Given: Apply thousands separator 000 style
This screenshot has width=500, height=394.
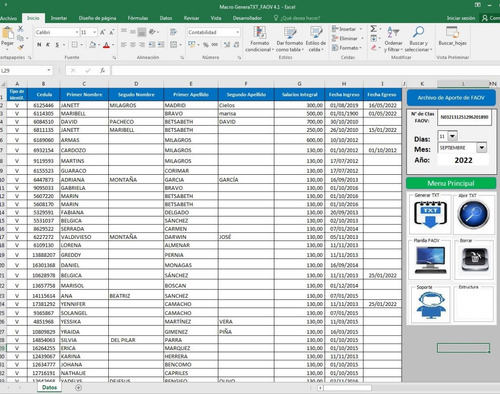Looking at the screenshot, I should coord(215,45).
